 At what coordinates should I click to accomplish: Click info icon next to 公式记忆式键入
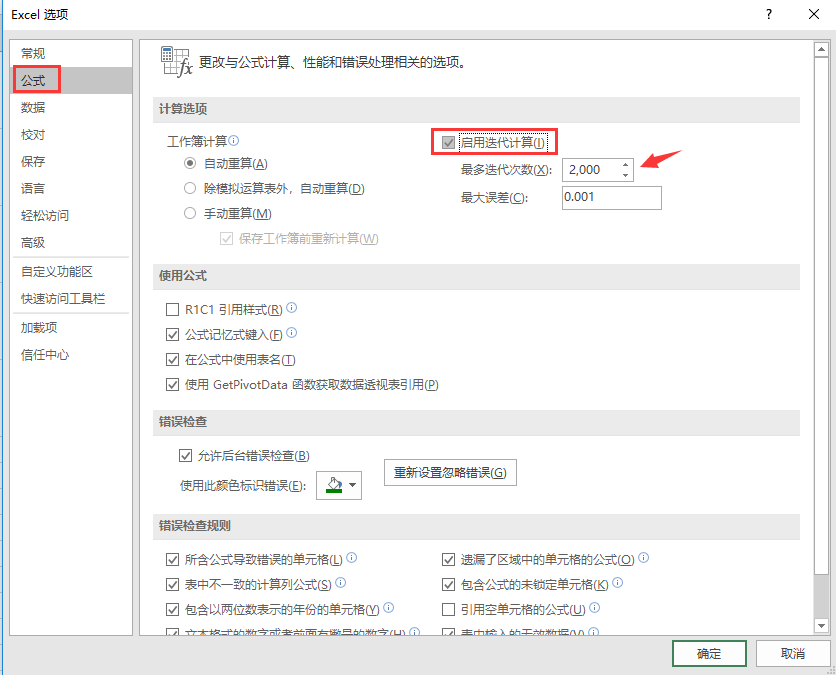(292, 332)
